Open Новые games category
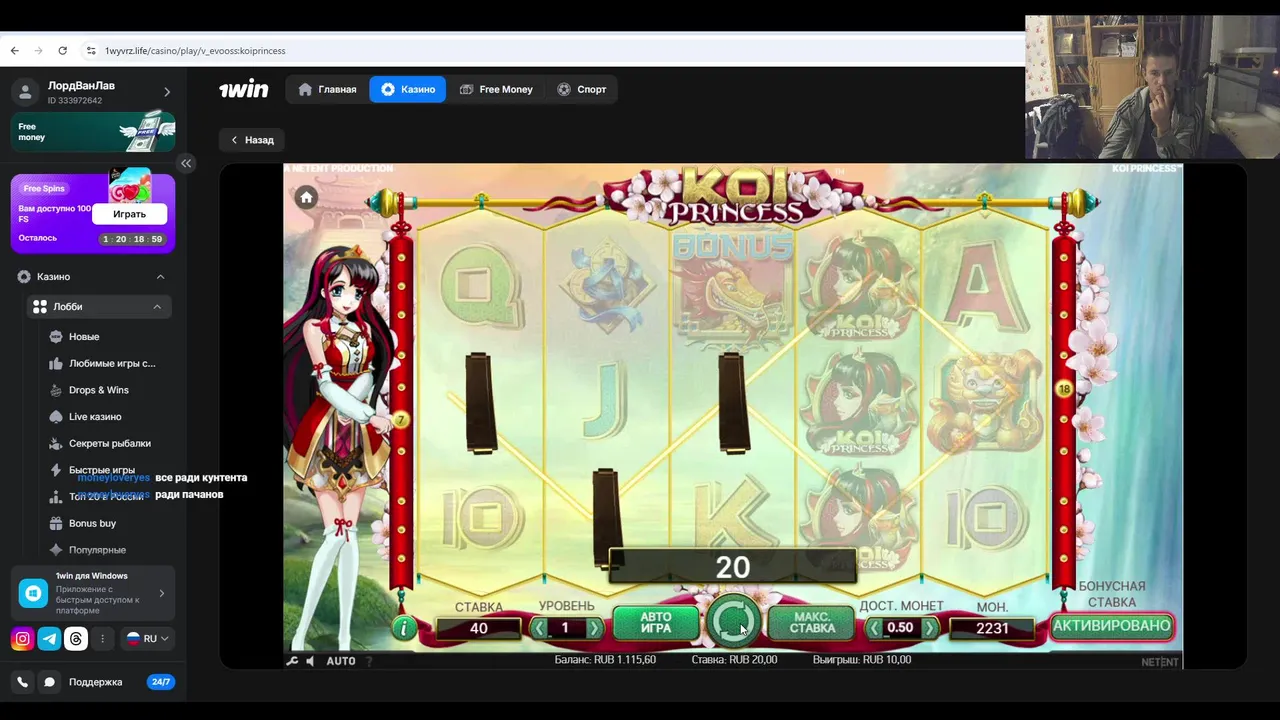Screen dimensions: 1280x720 pyautogui.click(x=84, y=337)
